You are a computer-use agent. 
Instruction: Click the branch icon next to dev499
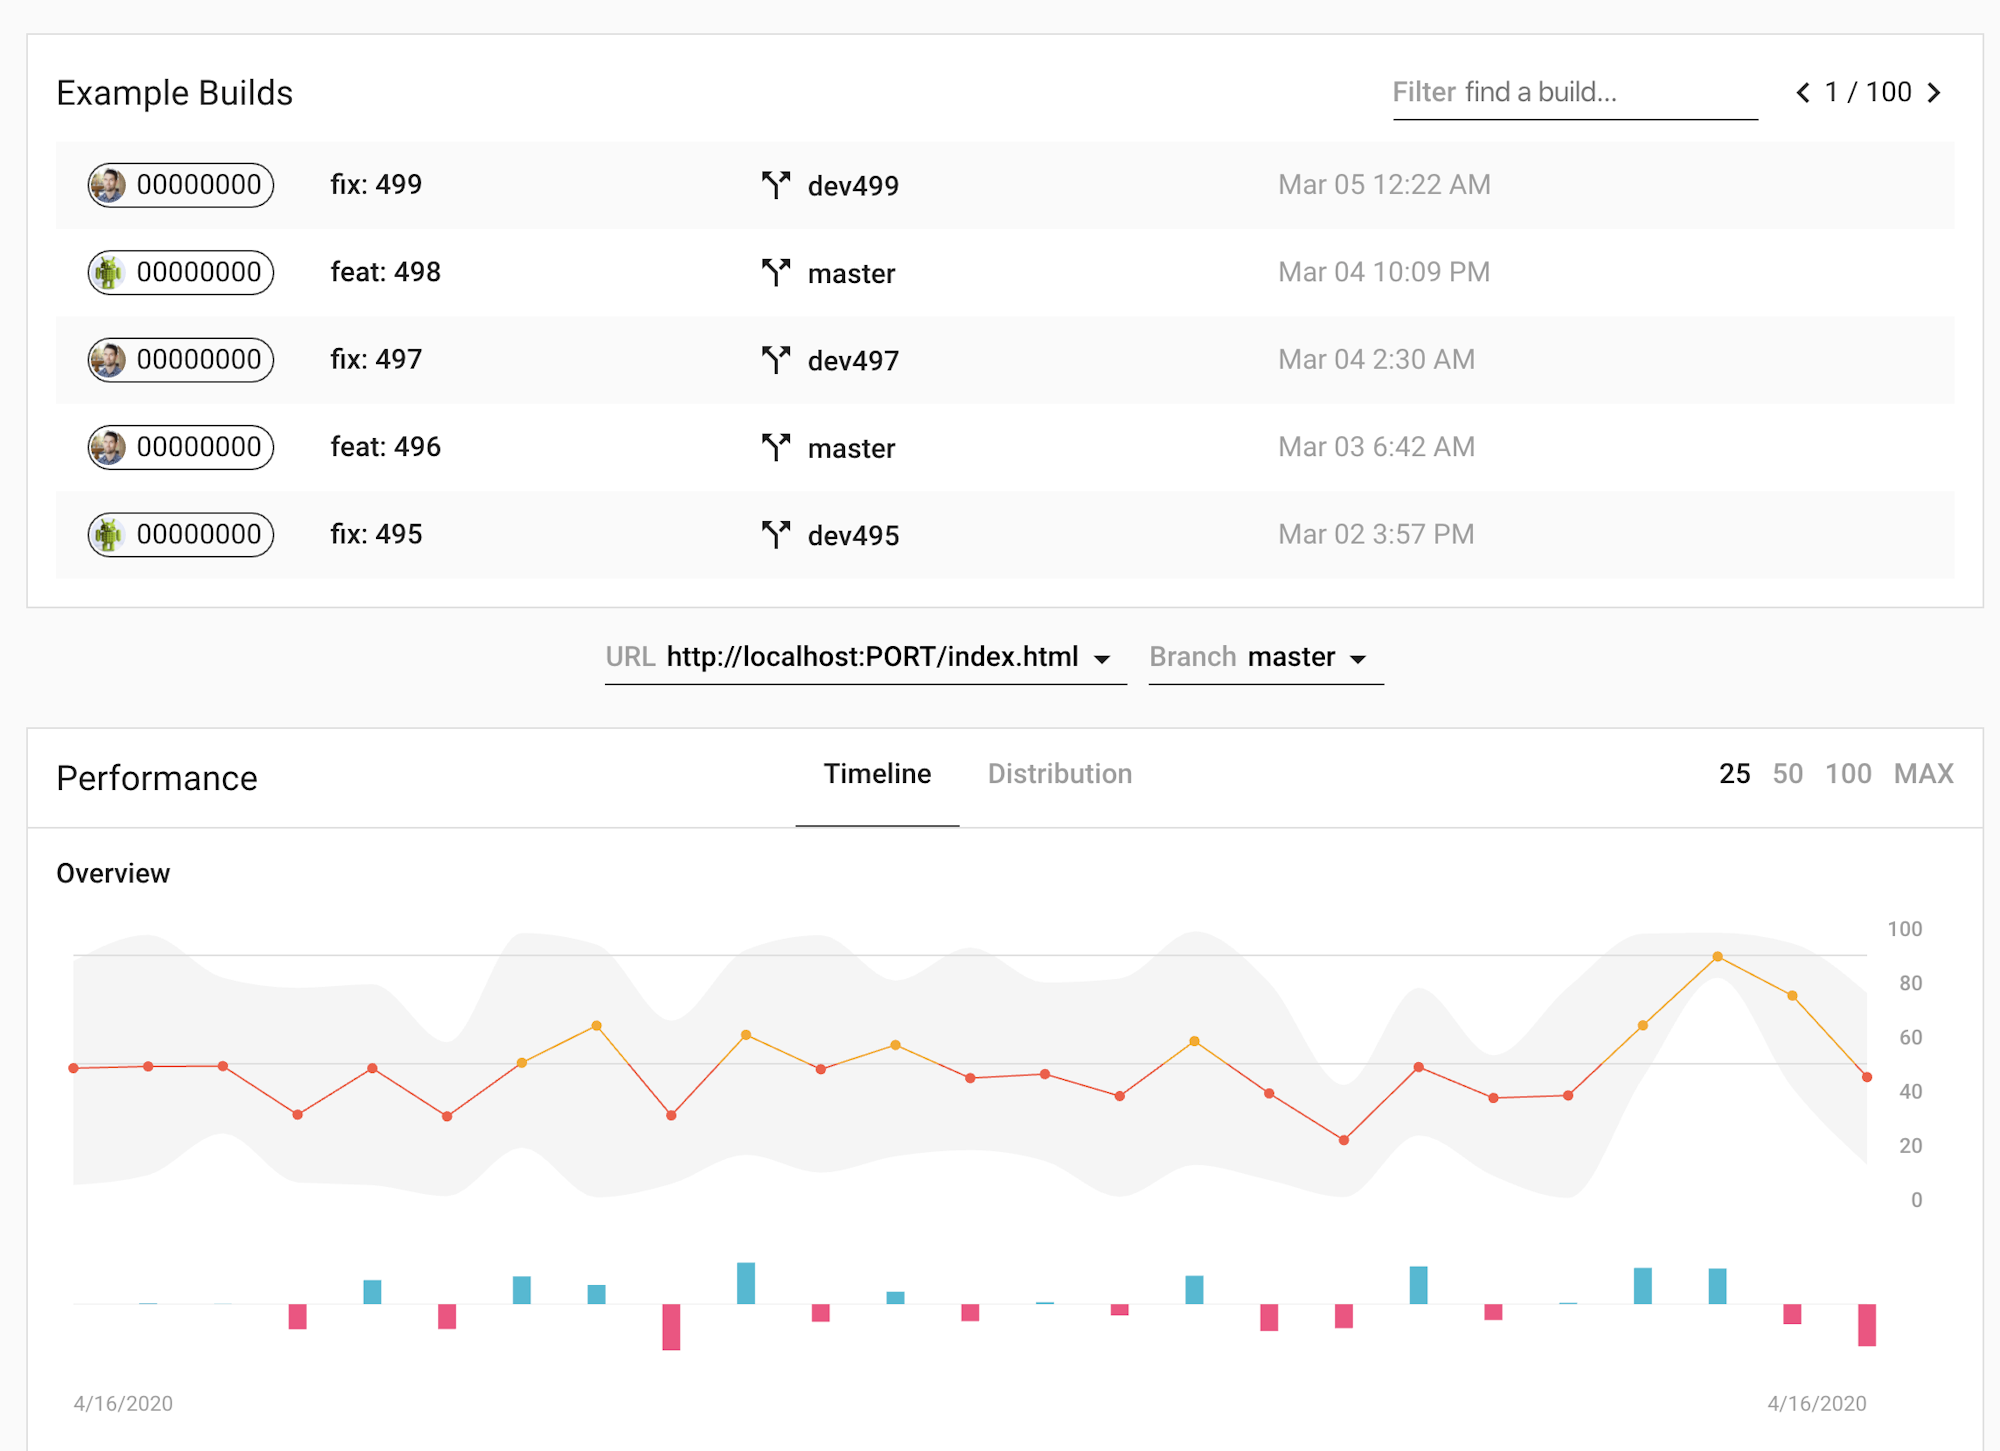(x=776, y=182)
